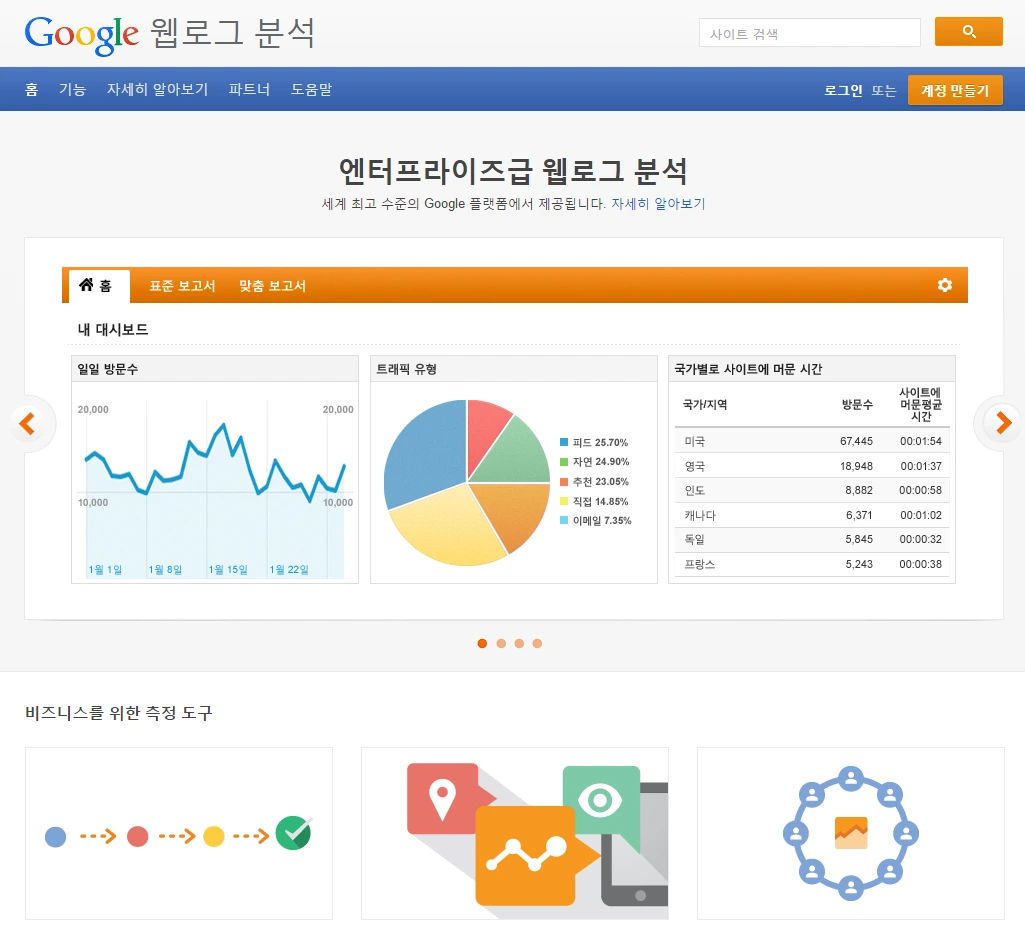Click the 국가/지역 column header

pyautogui.click(x=705, y=405)
